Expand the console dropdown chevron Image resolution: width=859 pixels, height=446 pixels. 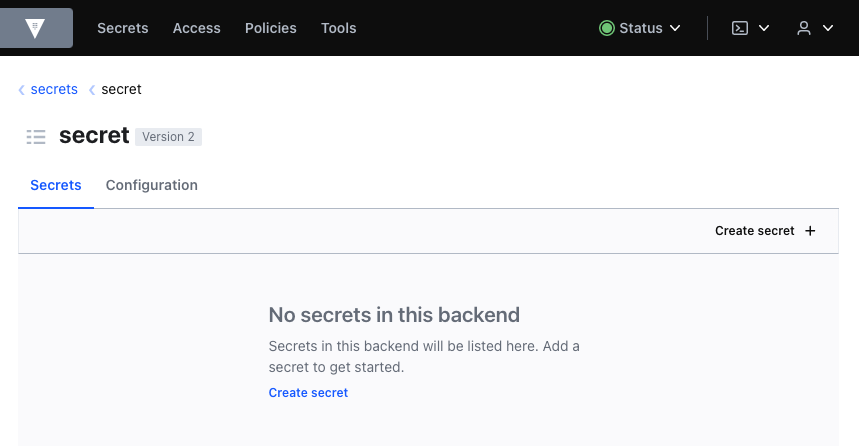click(x=764, y=28)
